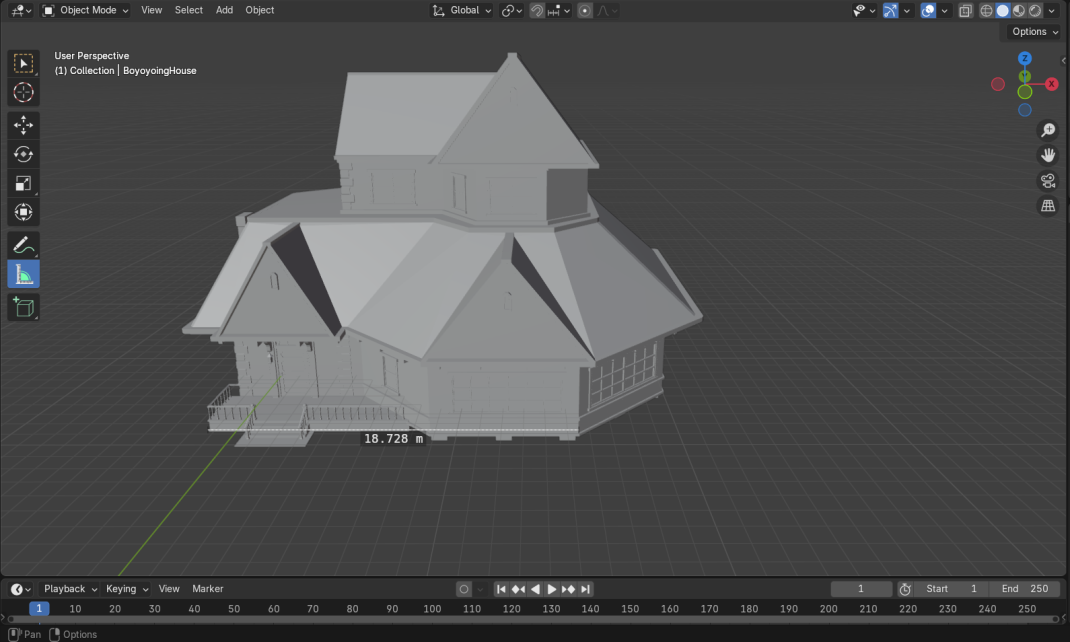Open the timeline editor type icon

[x=20, y=589]
